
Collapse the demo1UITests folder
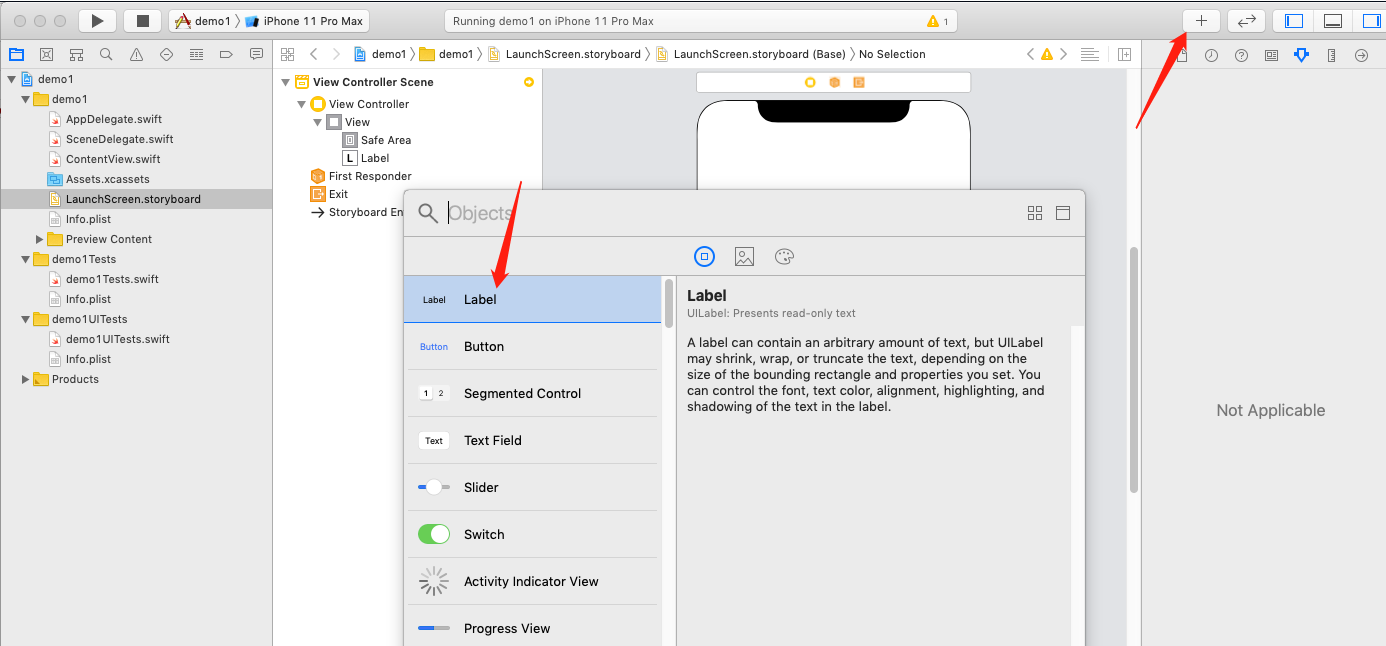coord(26,319)
